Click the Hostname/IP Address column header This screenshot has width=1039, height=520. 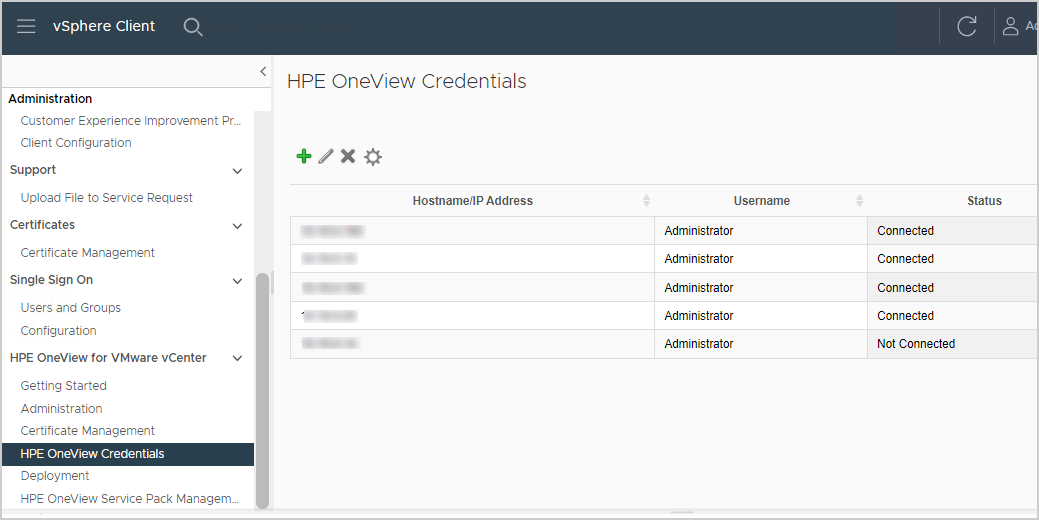pos(472,201)
